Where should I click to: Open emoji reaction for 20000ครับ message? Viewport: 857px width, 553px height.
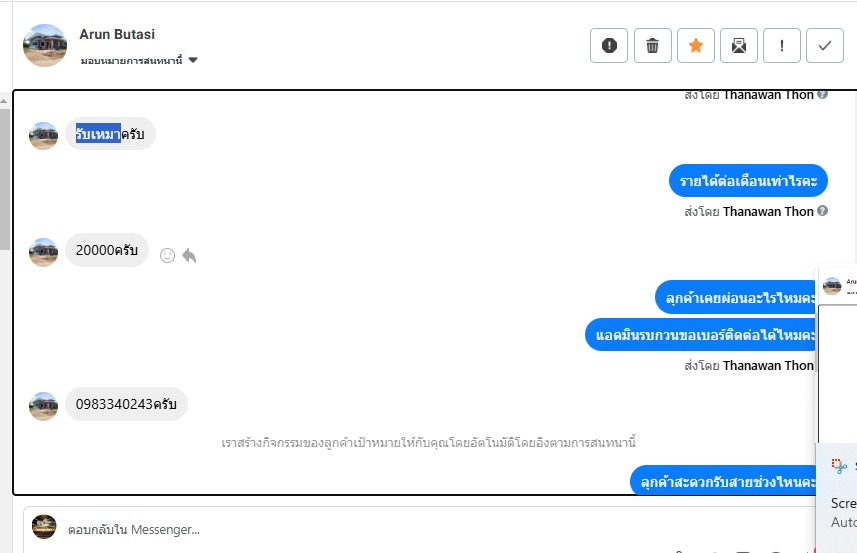[x=167, y=255]
